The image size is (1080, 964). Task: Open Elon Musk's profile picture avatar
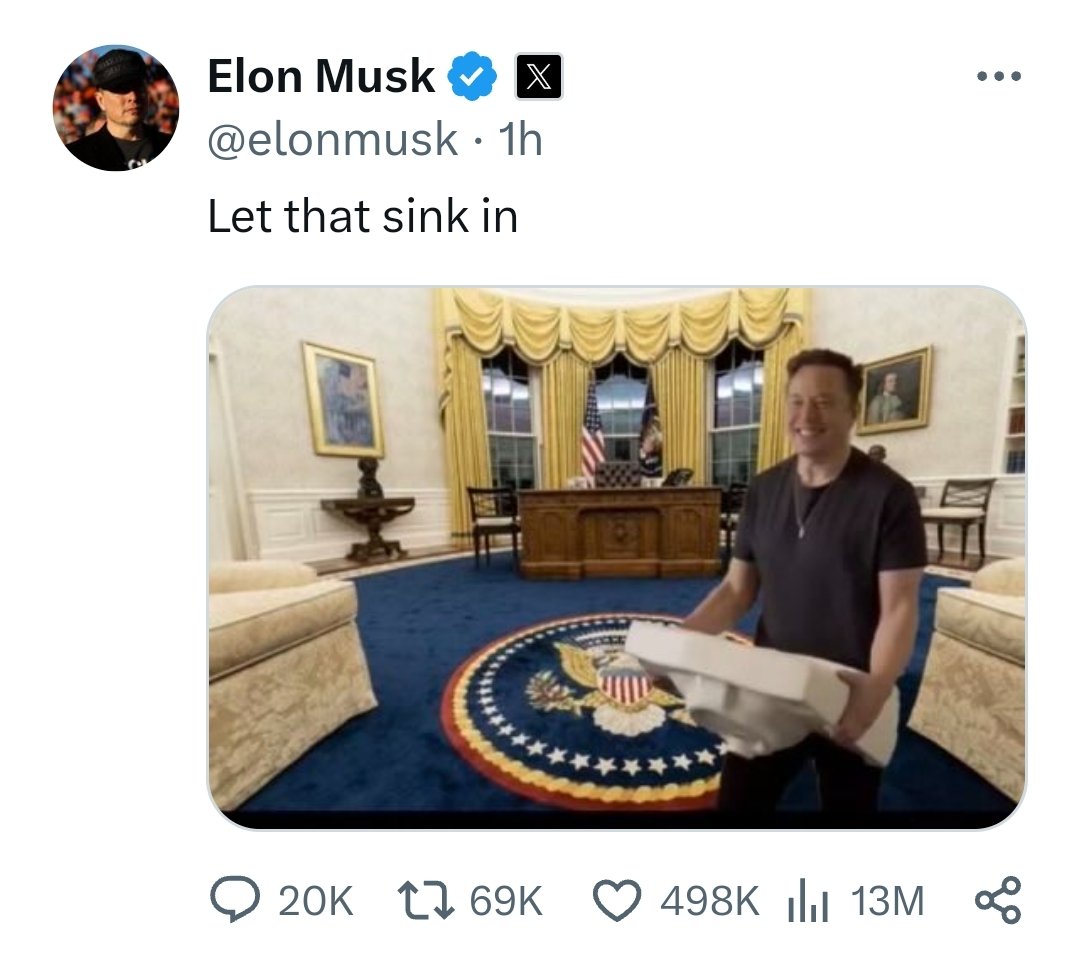coord(116,107)
